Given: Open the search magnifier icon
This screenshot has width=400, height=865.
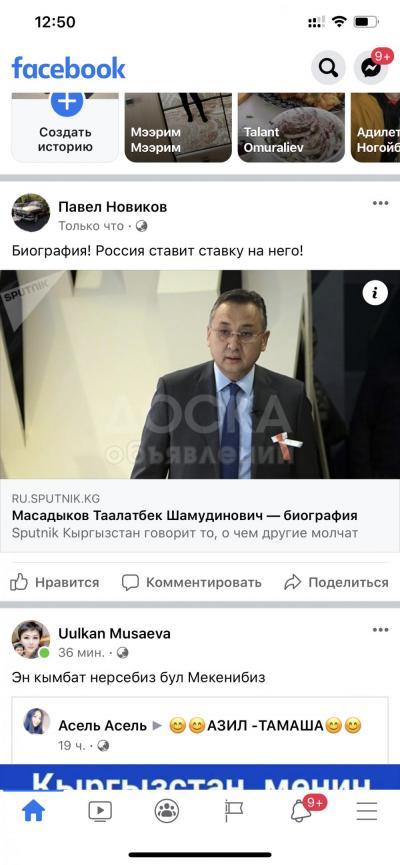Looking at the screenshot, I should (328, 68).
